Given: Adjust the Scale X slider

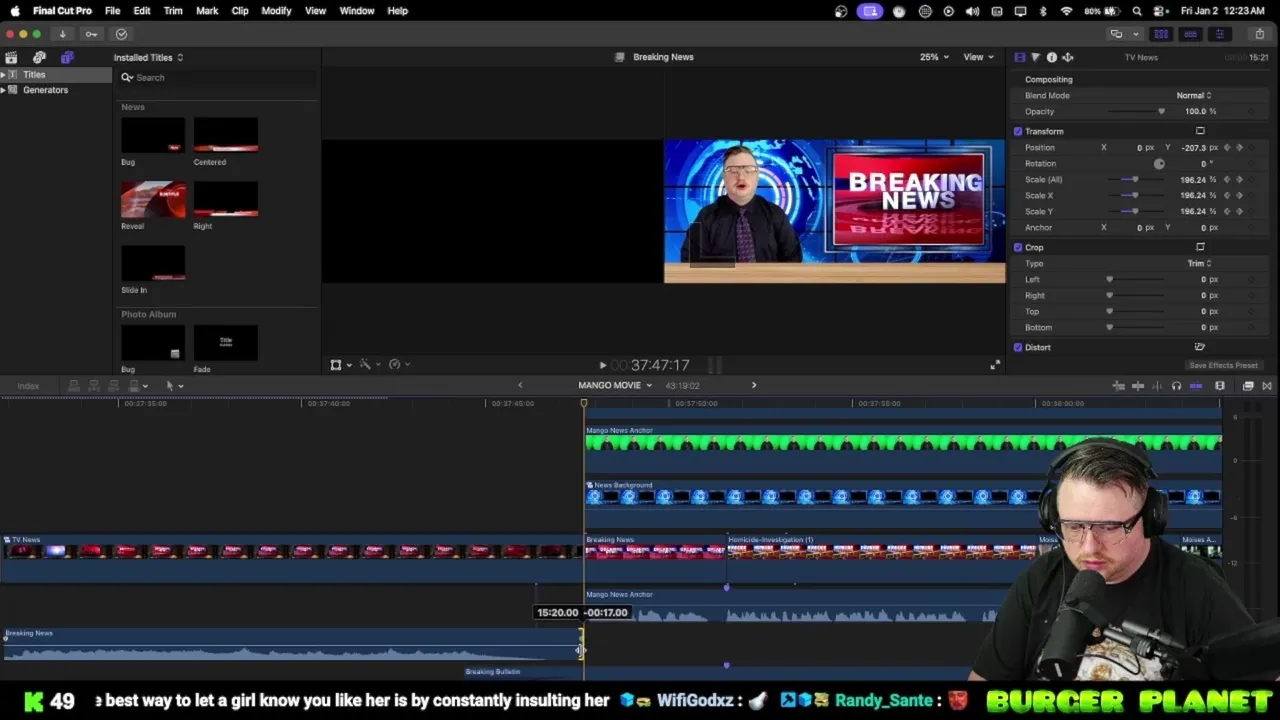Looking at the screenshot, I should (1135, 195).
